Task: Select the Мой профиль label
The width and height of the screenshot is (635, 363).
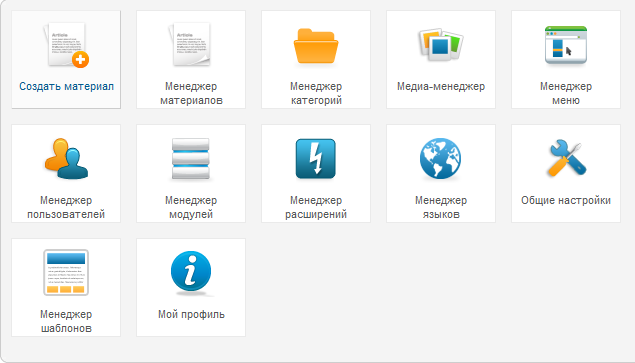Action: tap(191, 314)
